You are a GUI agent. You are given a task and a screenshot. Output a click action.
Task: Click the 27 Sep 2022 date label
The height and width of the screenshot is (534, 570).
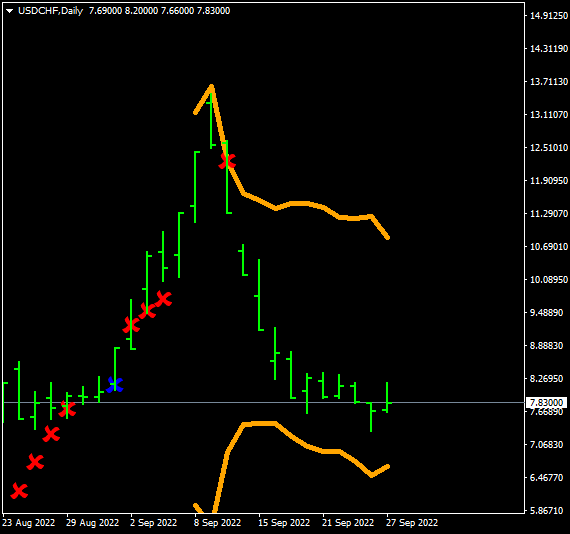click(x=412, y=523)
